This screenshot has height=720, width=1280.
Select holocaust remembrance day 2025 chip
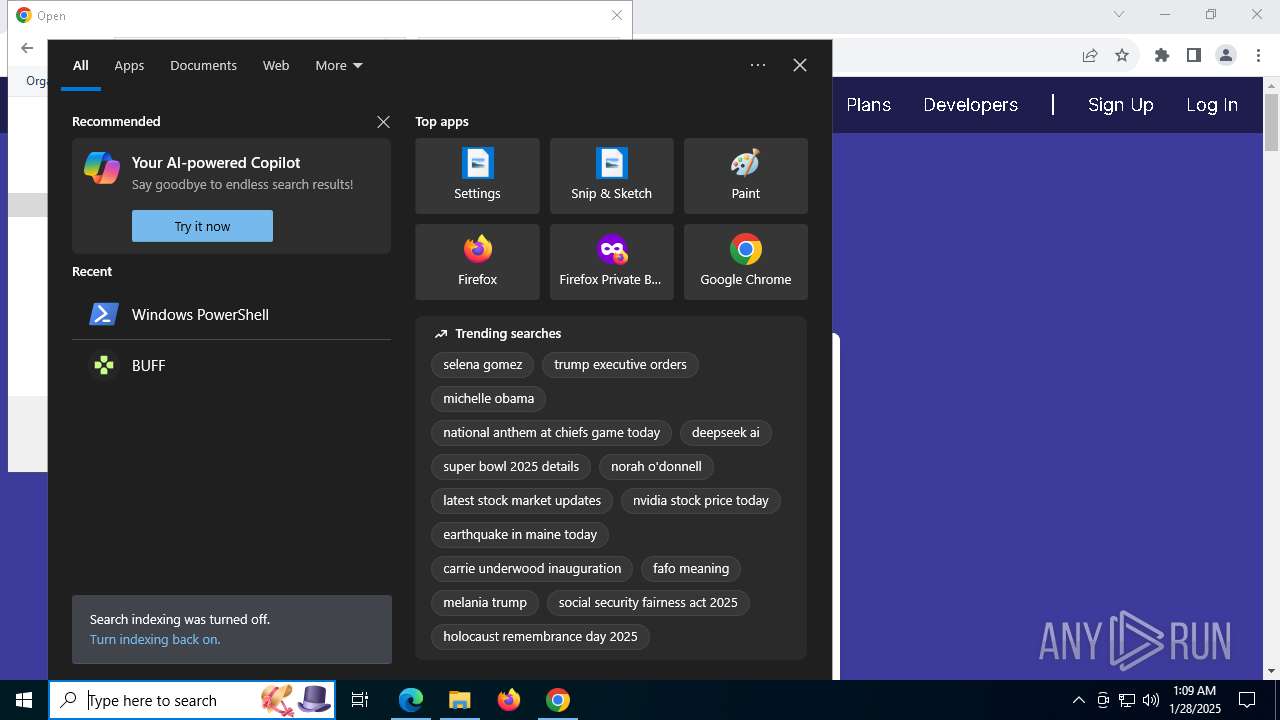click(540, 637)
